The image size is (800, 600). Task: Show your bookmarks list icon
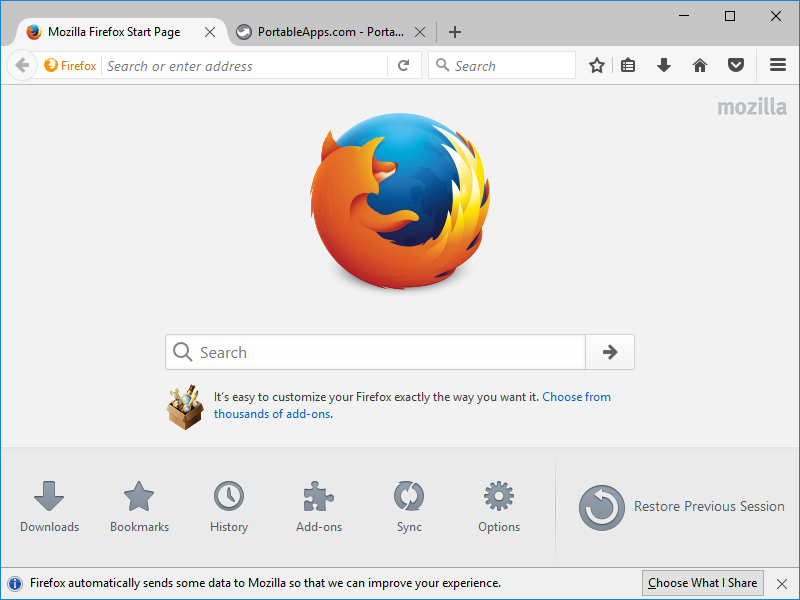click(628, 66)
